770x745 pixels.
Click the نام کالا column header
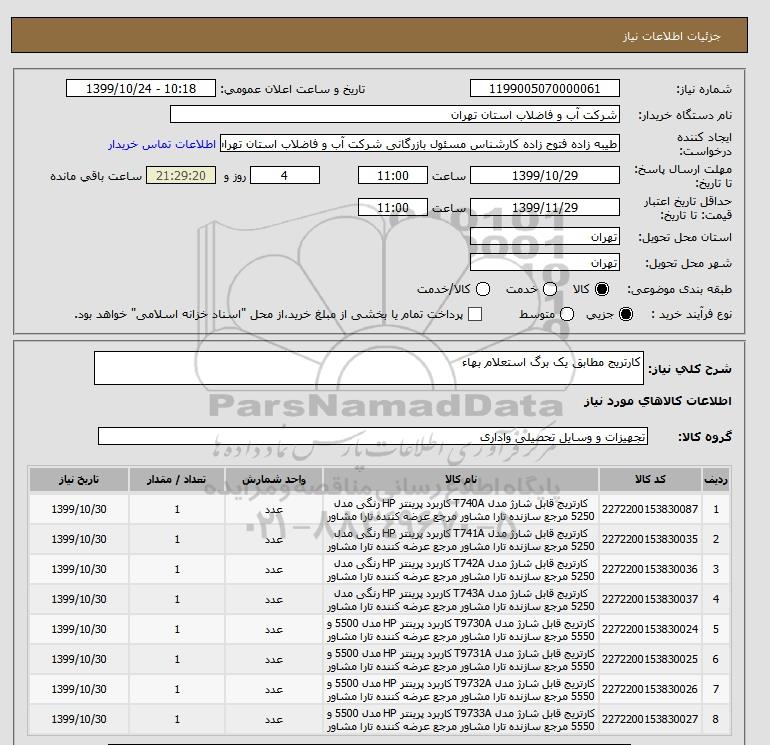(x=461, y=479)
